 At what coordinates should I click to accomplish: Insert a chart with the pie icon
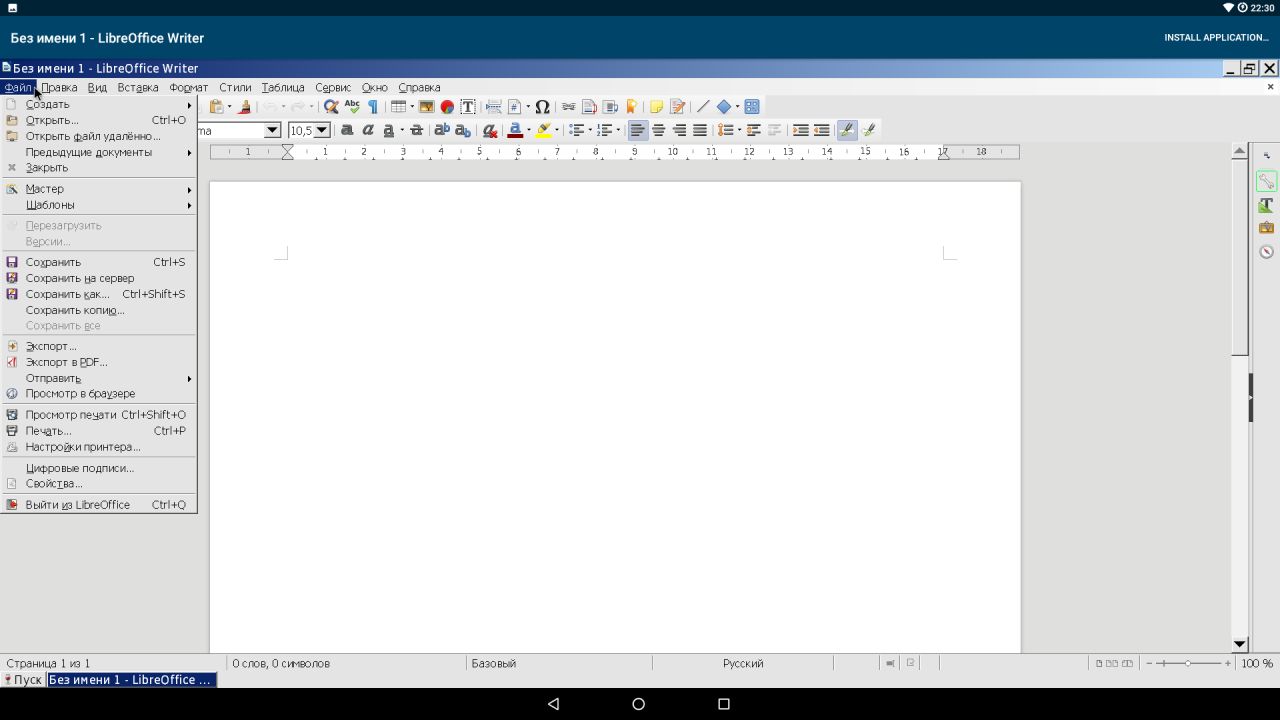[447, 107]
